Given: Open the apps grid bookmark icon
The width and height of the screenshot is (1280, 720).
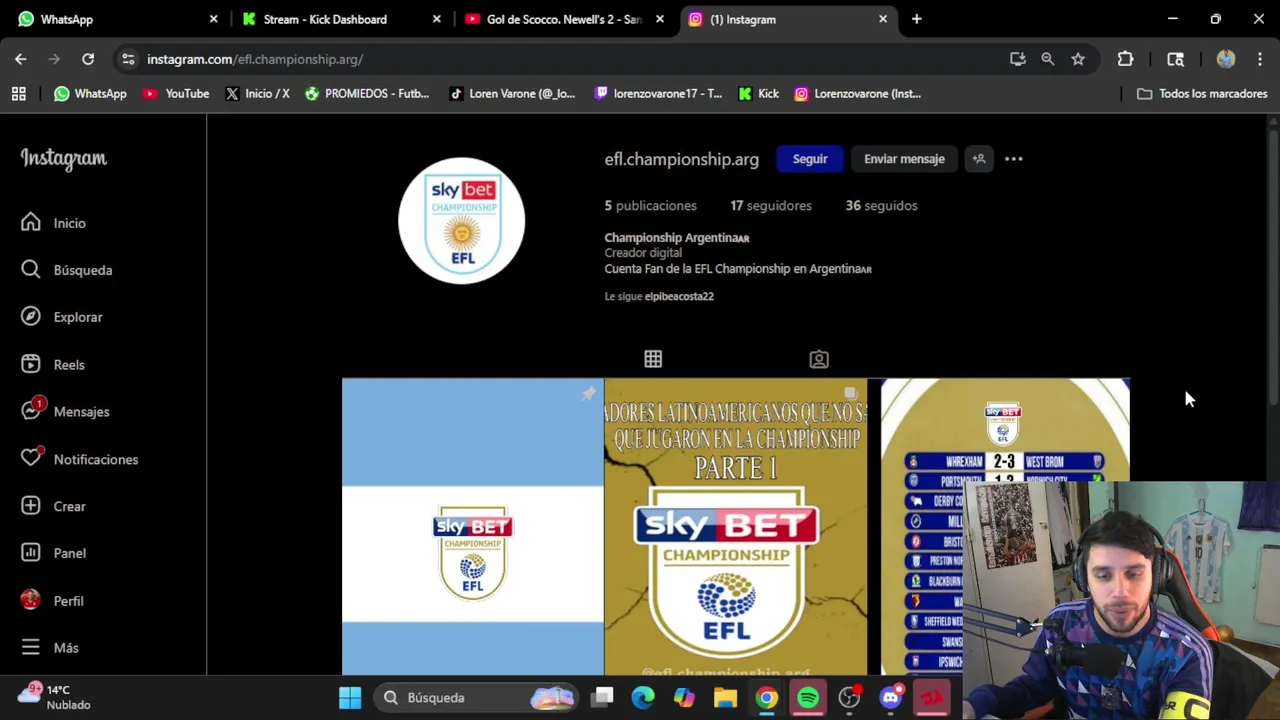Looking at the screenshot, I should [x=18, y=94].
